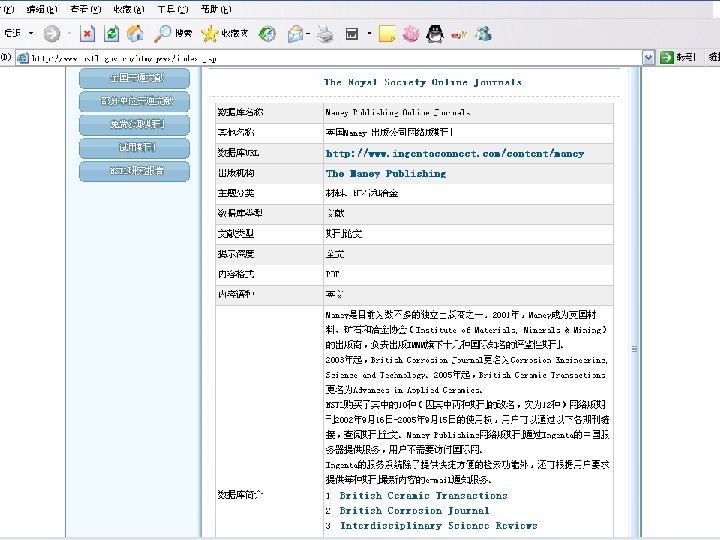
Task: Expand the Edit icon dropdown arrow
Action: (369, 33)
